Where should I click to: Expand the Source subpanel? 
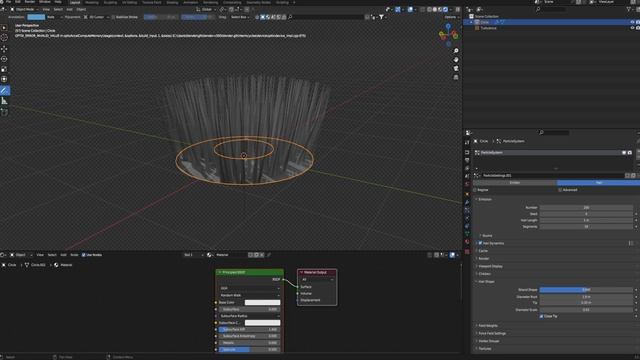[486, 236]
